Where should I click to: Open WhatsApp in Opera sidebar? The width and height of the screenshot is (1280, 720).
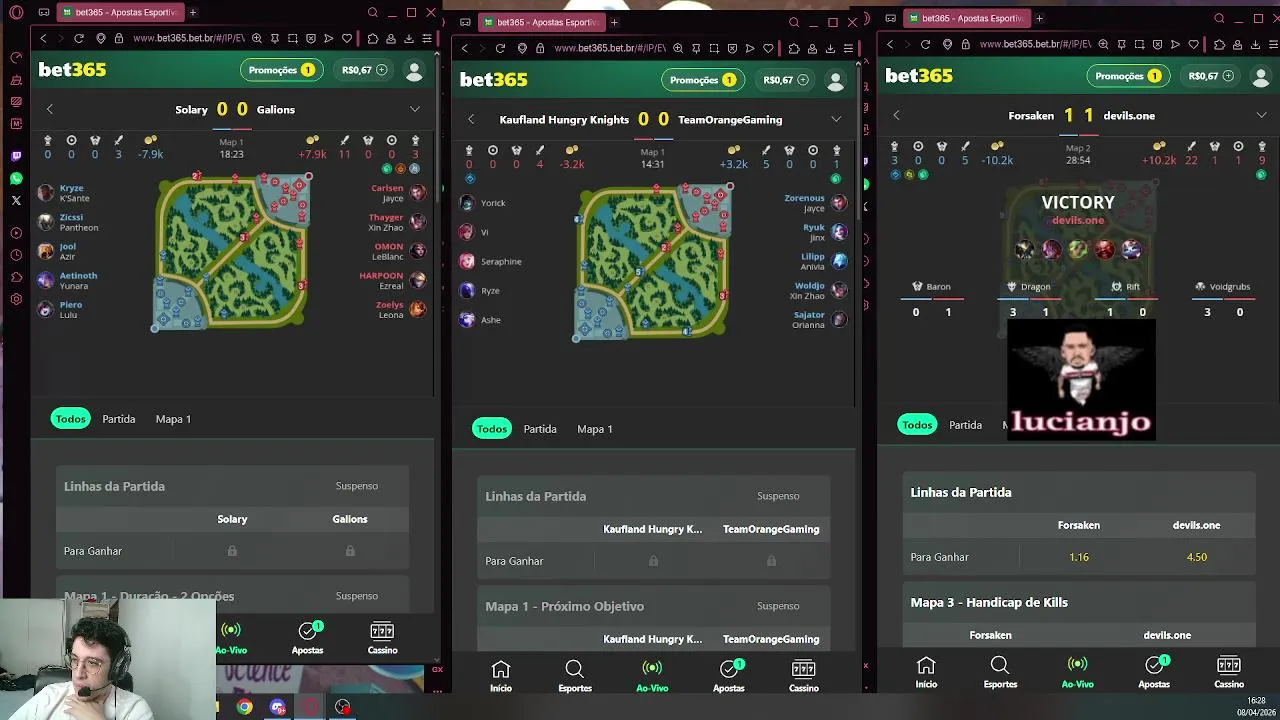pos(16,179)
